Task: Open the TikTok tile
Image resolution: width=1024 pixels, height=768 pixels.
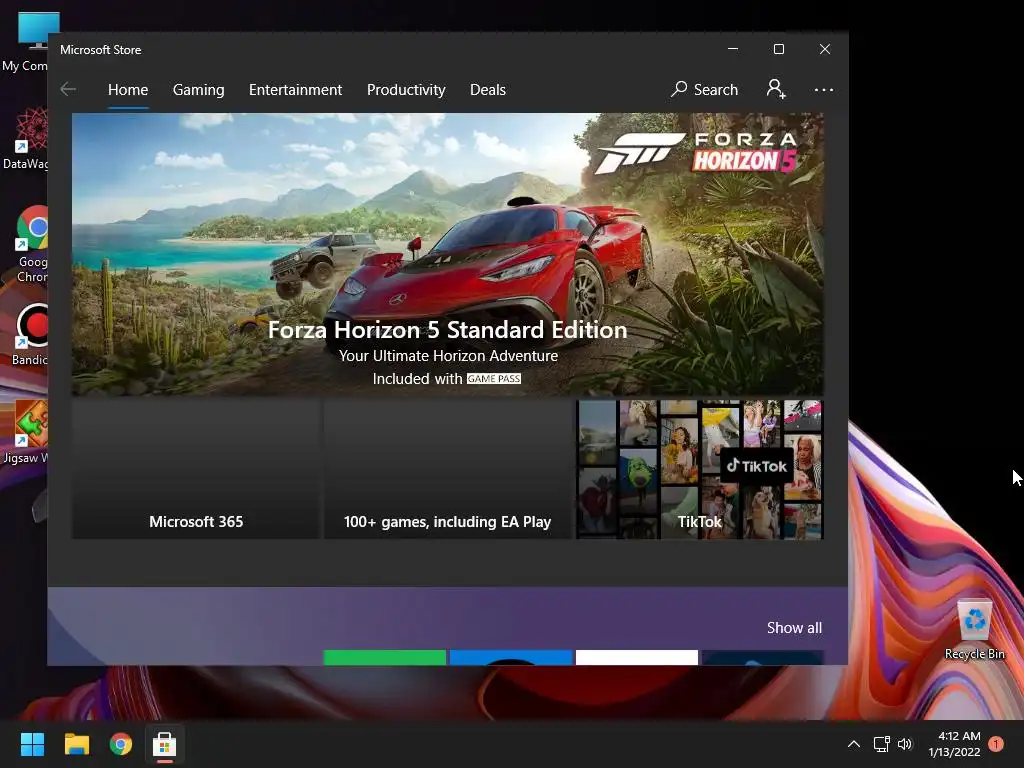Action: pyautogui.click(x=699, y=470)
